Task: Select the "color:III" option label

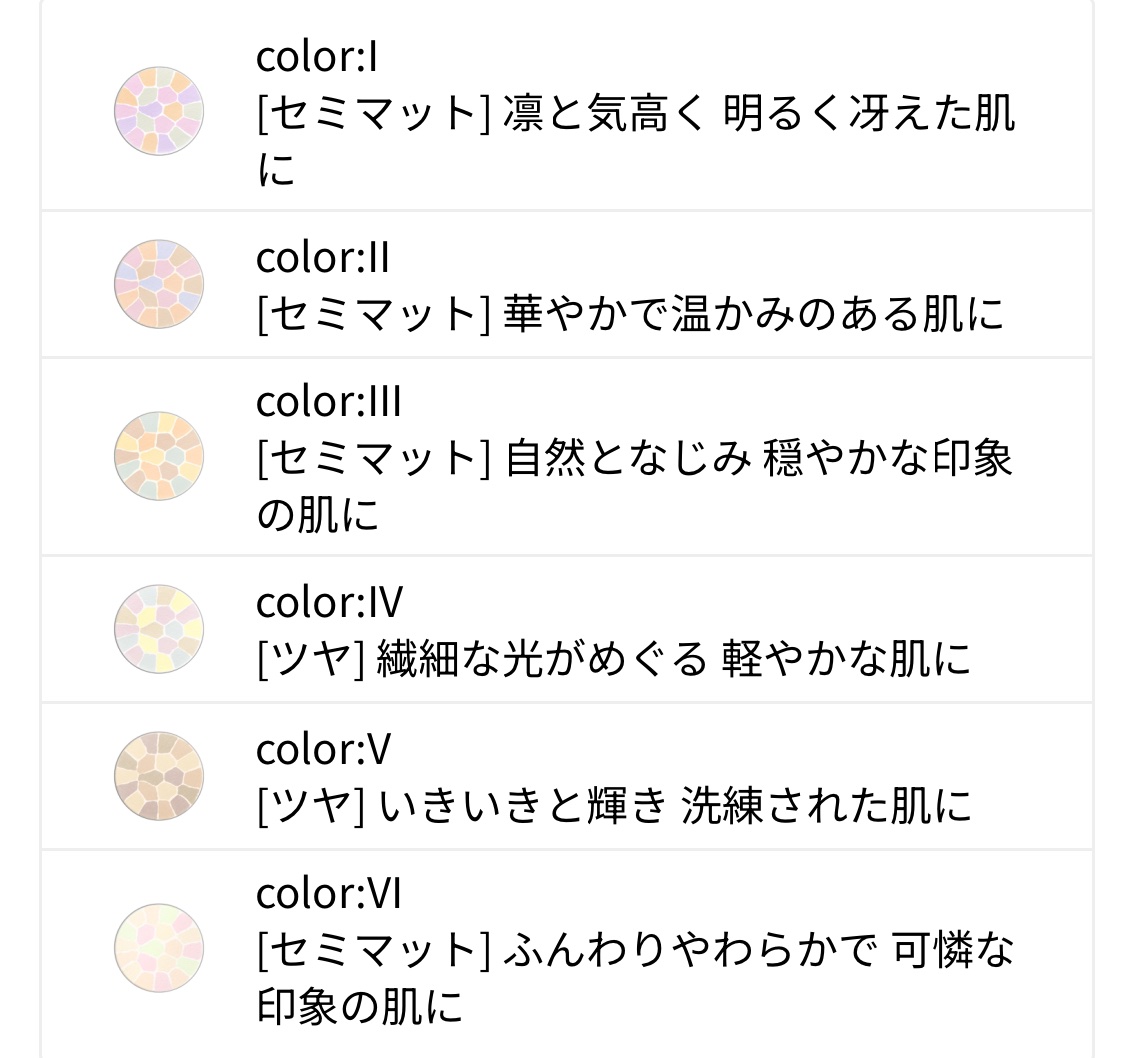Action: (x=328, y=402)
